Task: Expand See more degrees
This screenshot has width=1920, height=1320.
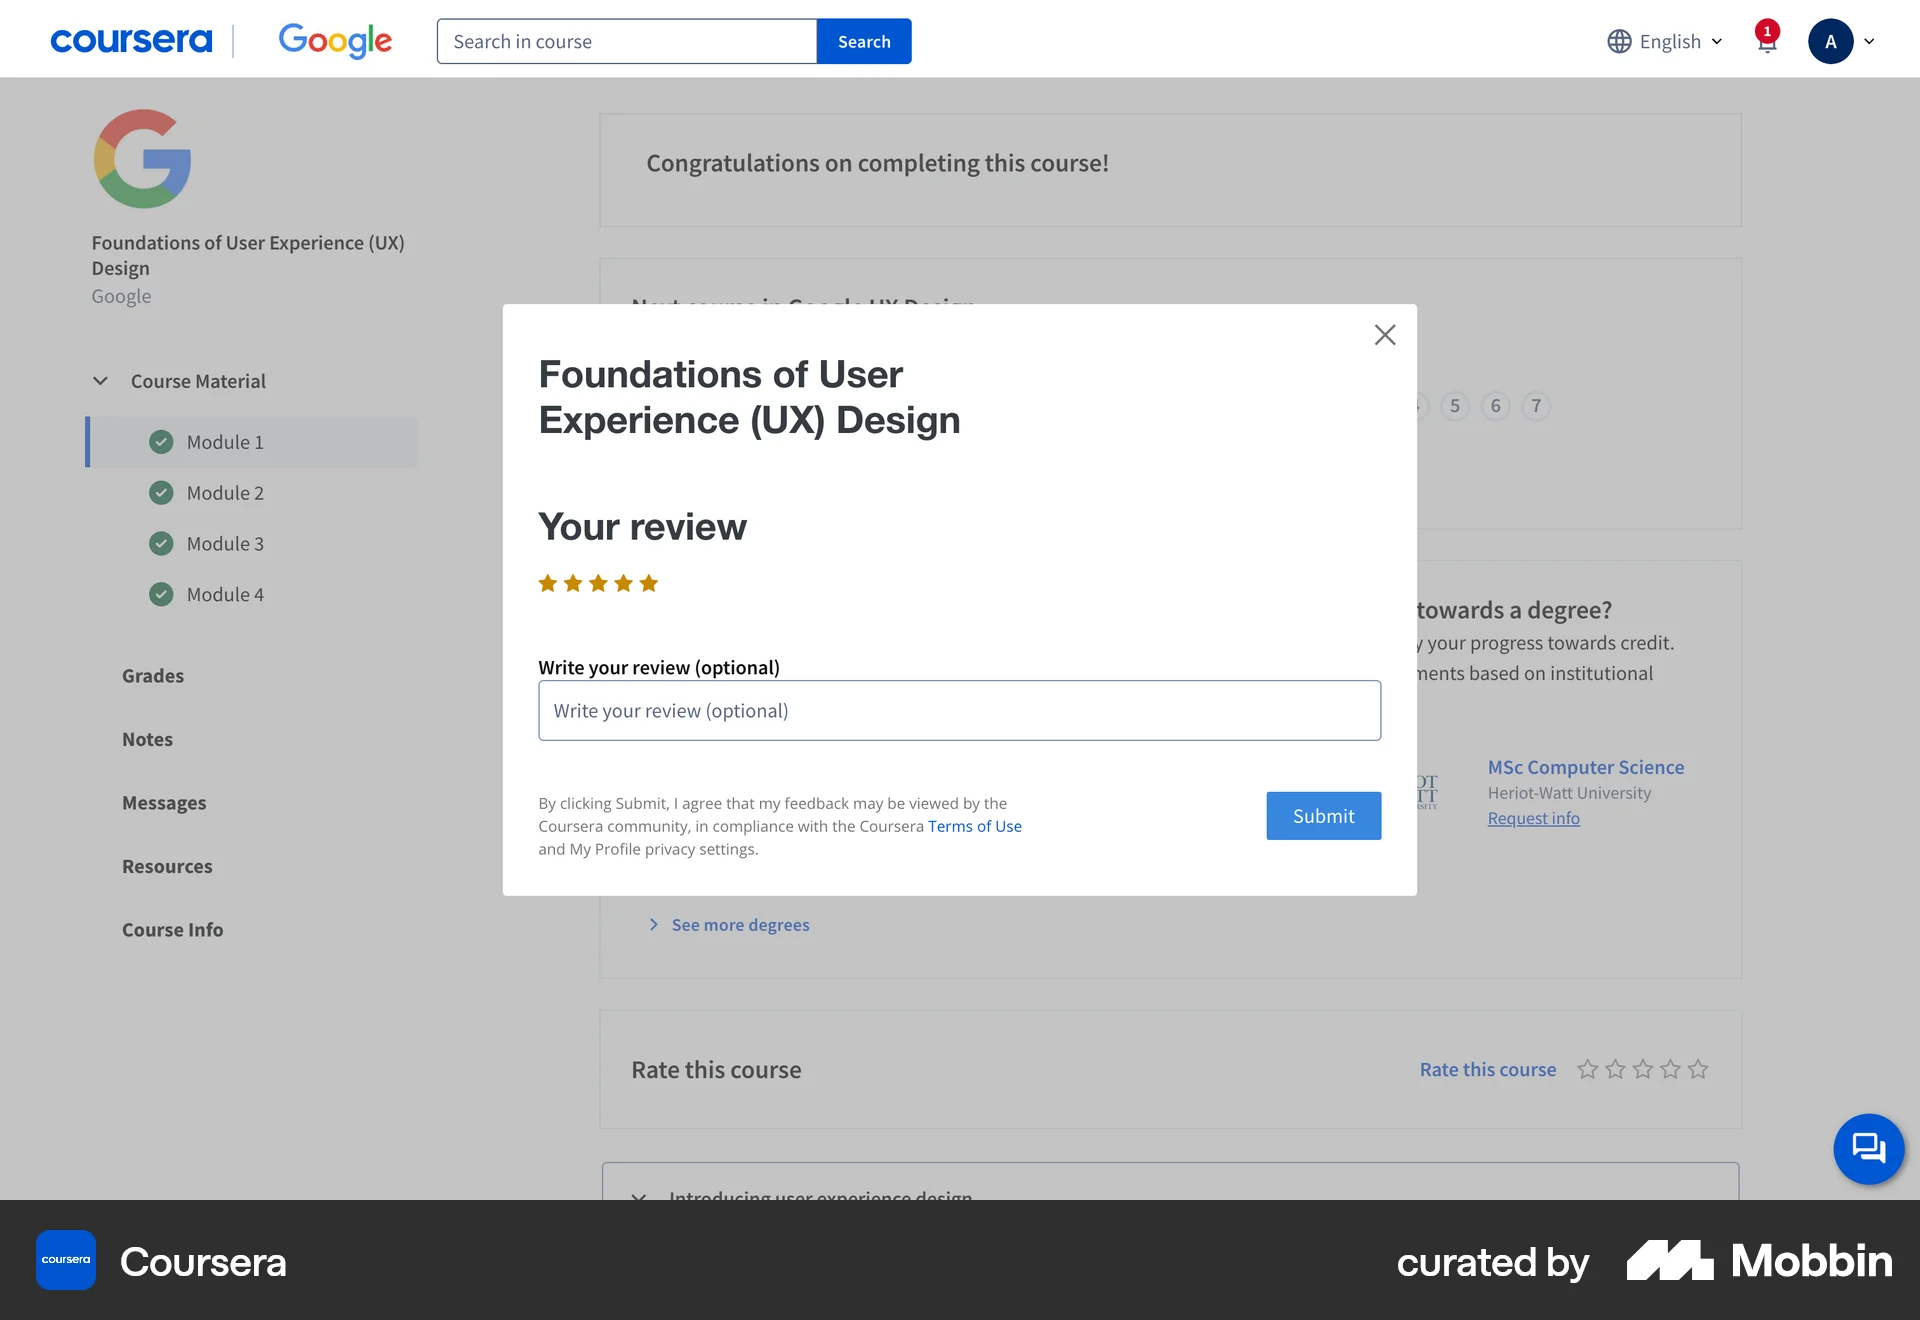Action: tap(739, 924)
